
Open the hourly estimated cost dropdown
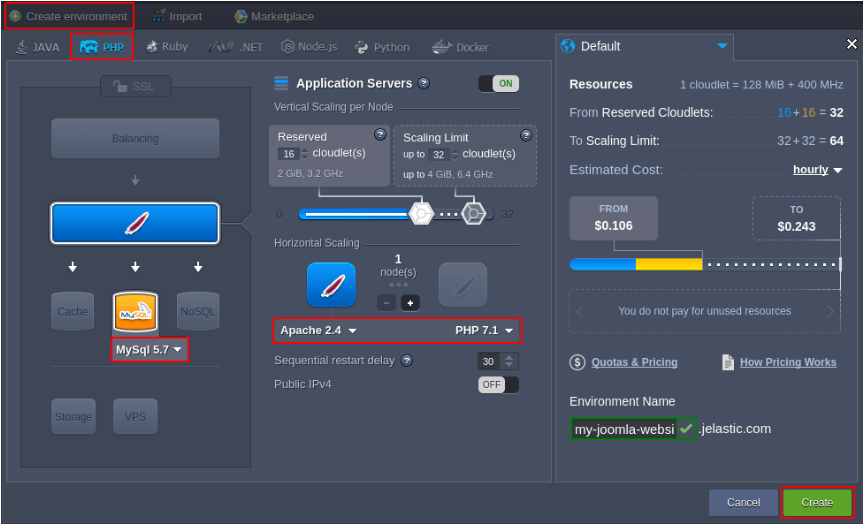point(817,170)
